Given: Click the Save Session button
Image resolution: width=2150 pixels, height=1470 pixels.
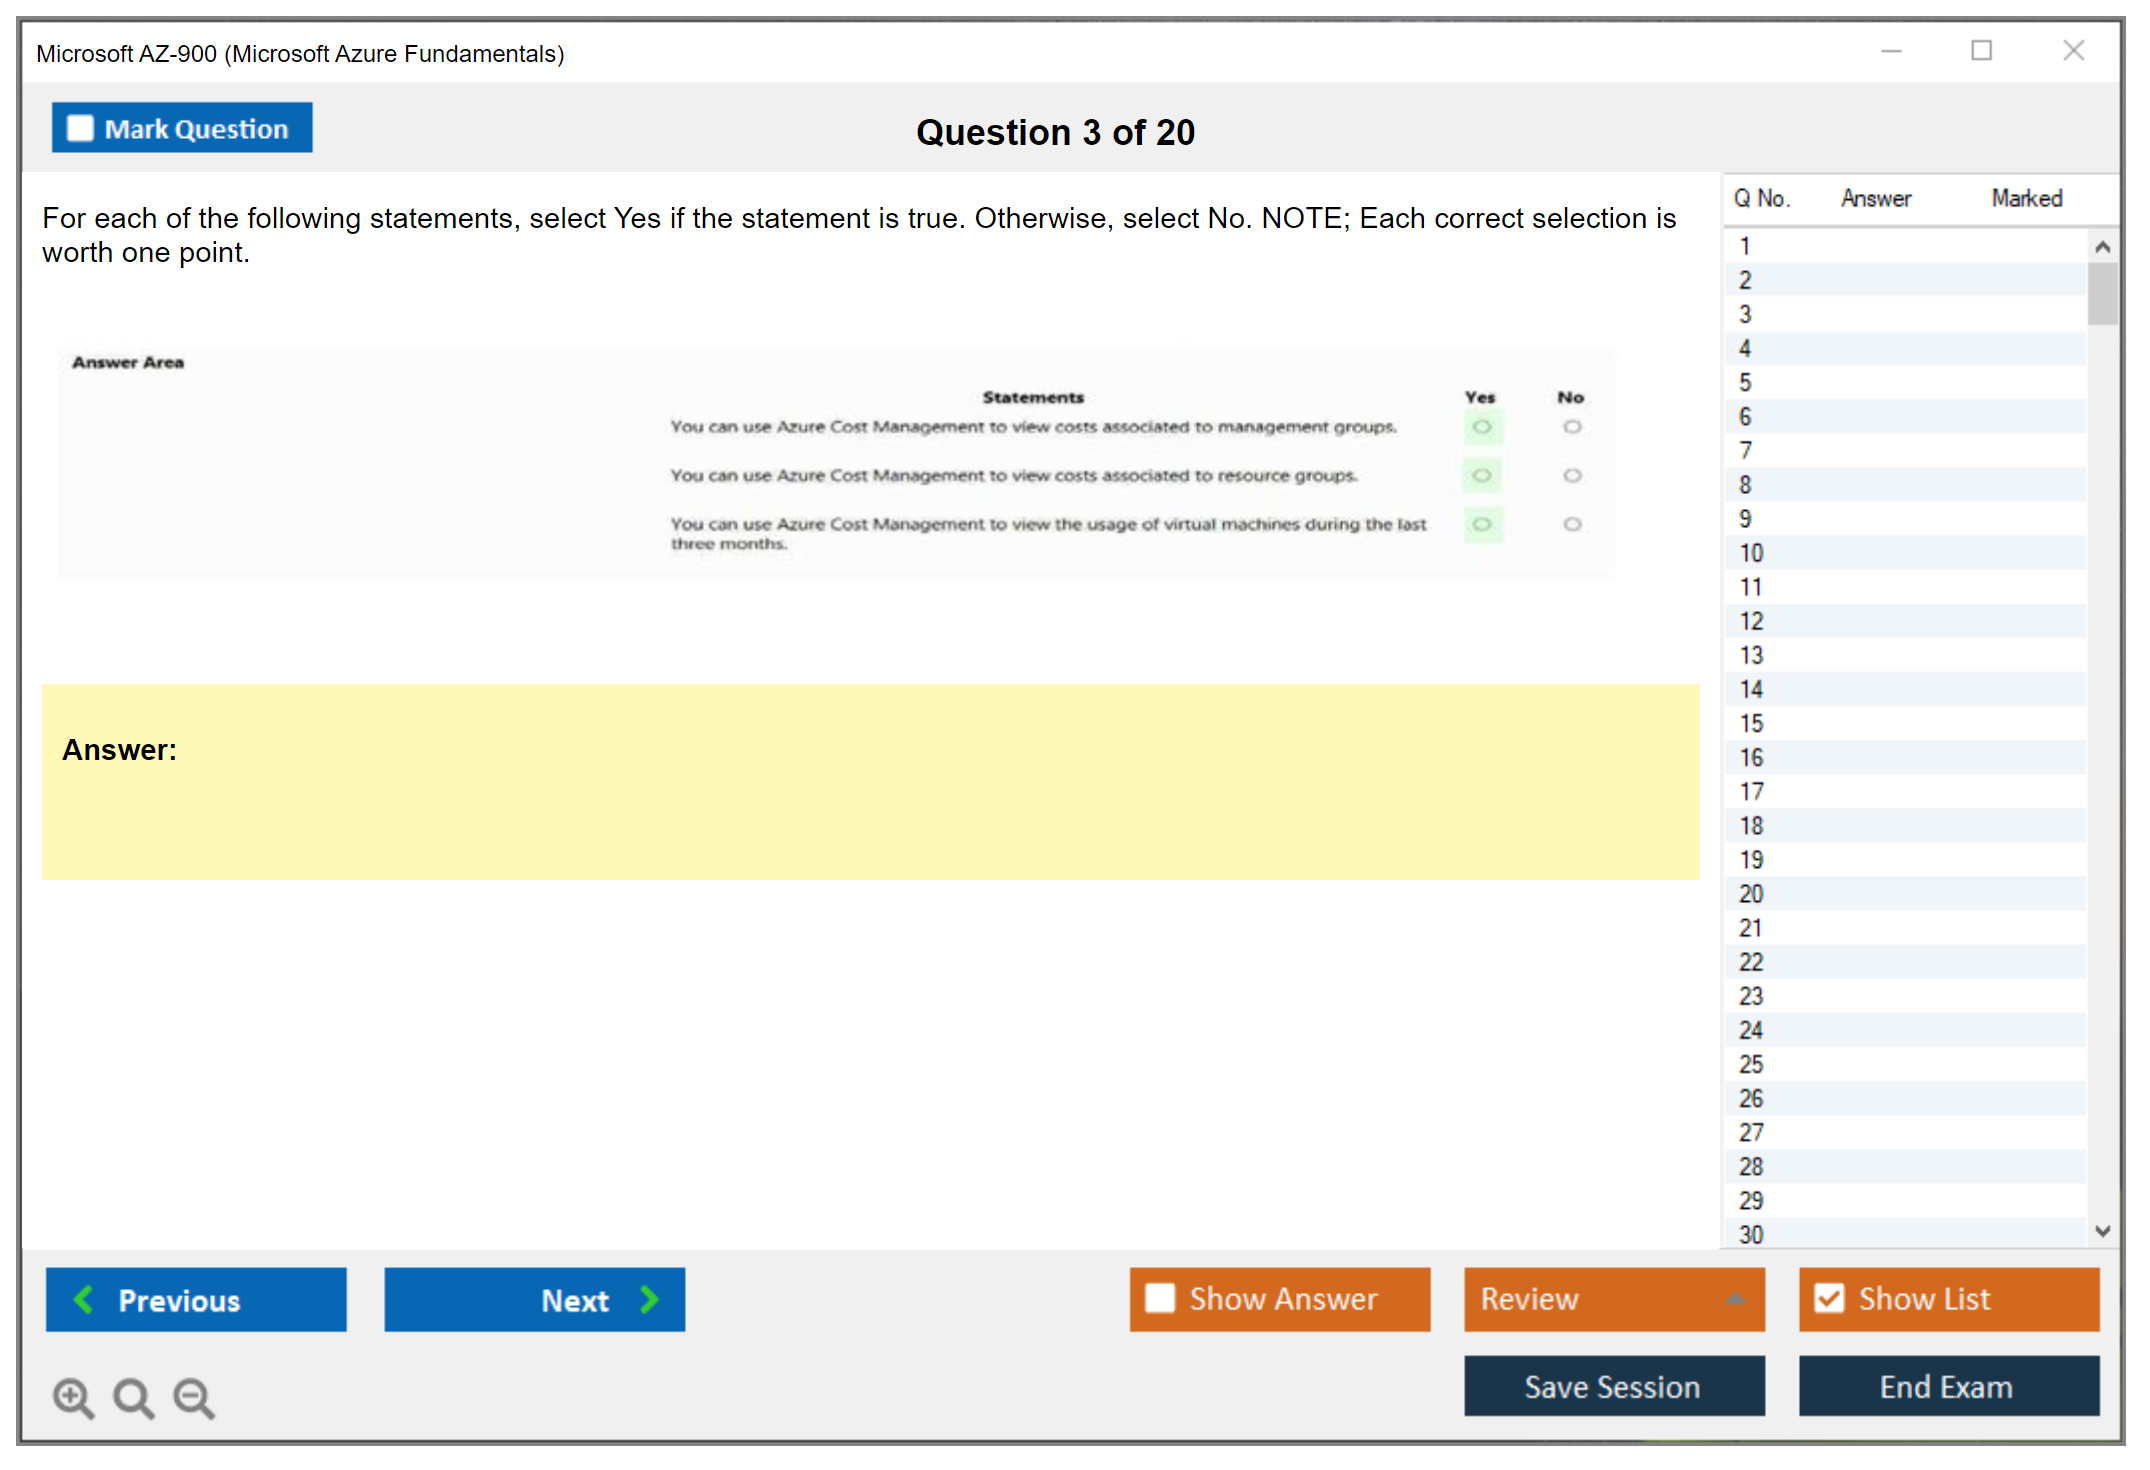Looking at the screenshot, I should click(1613, 1386).
